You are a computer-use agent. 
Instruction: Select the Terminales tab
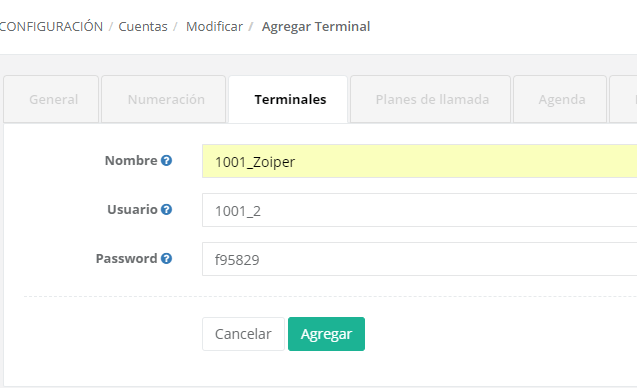point(288,99)
